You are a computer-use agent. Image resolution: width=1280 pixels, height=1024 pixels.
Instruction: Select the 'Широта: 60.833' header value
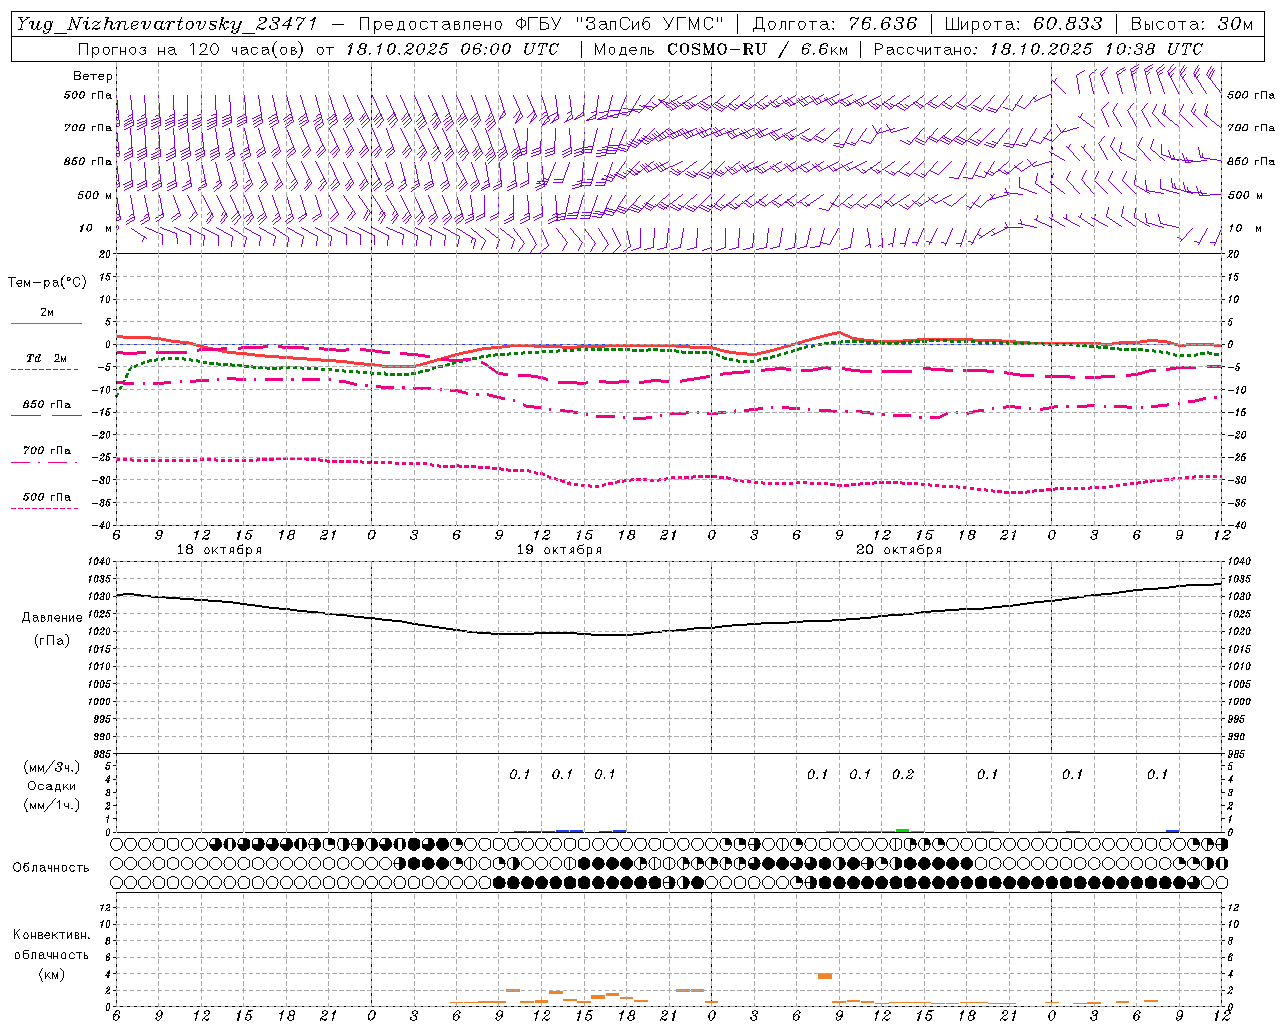1024,24
